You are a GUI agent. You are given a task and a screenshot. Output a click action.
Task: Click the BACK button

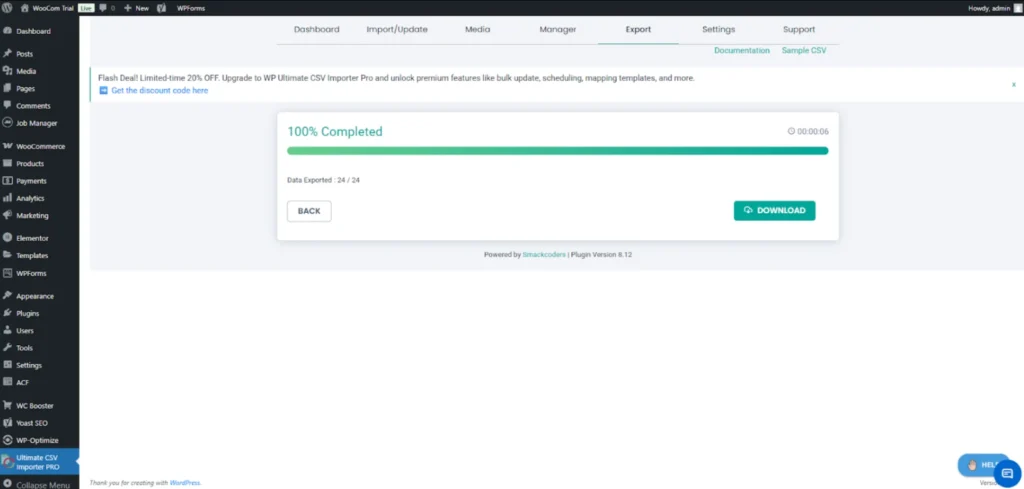pyautogui.click(x=309, y=211)
